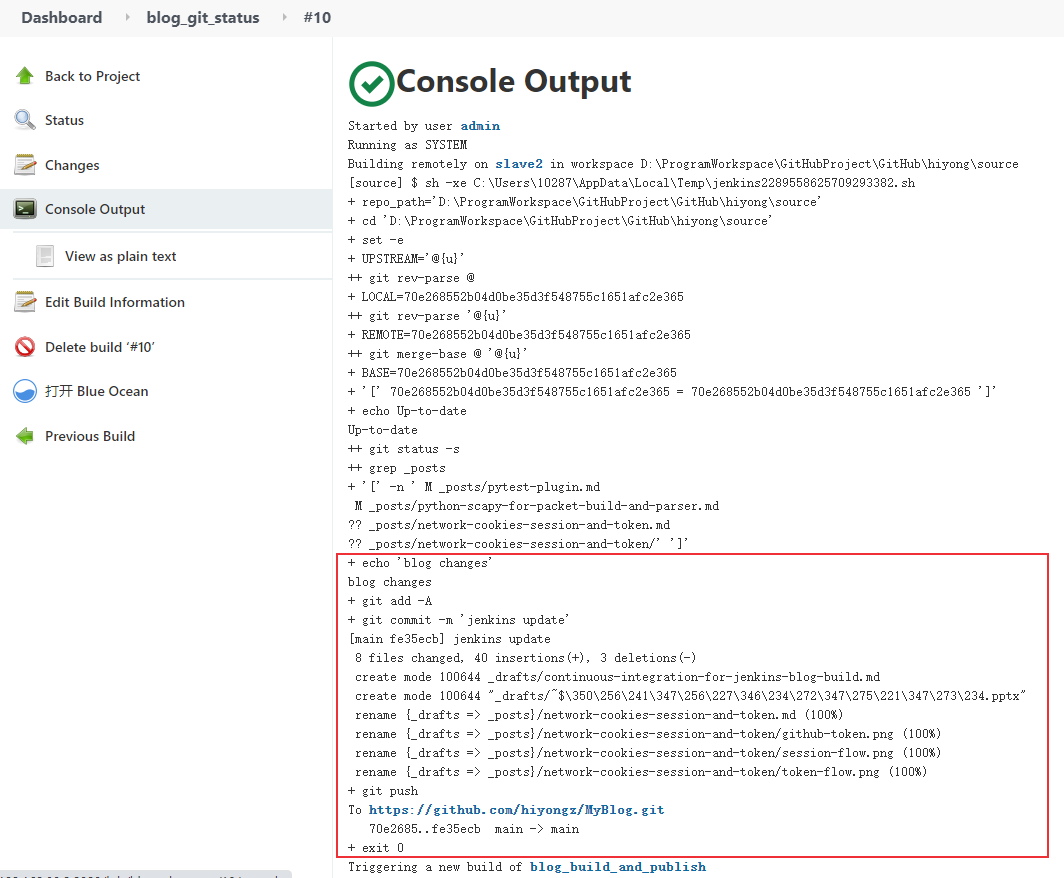Open the #10 build breadcrumb
This screenshot has height=878, width=1064.
(317, 18)
